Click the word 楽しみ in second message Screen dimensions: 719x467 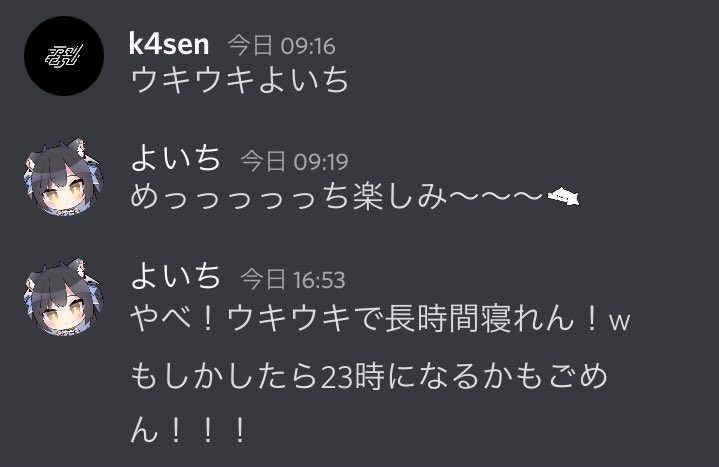[399, 197]
